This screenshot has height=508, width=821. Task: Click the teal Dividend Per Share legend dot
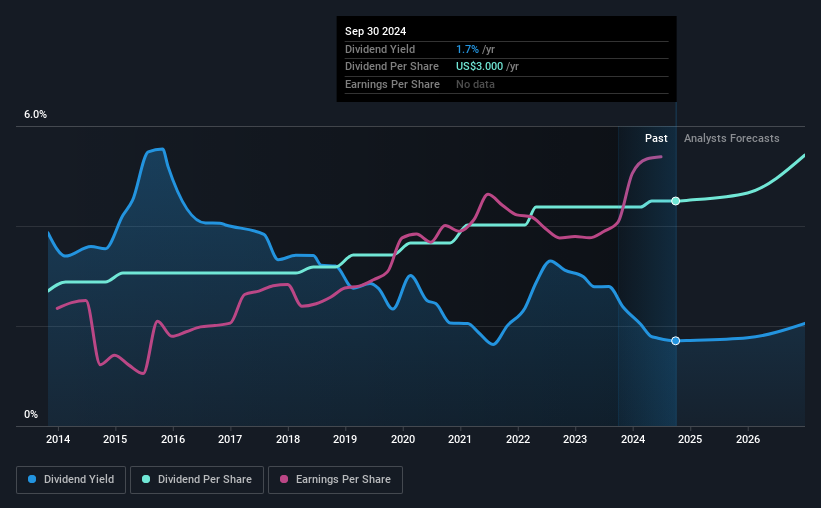click(146, 479)
